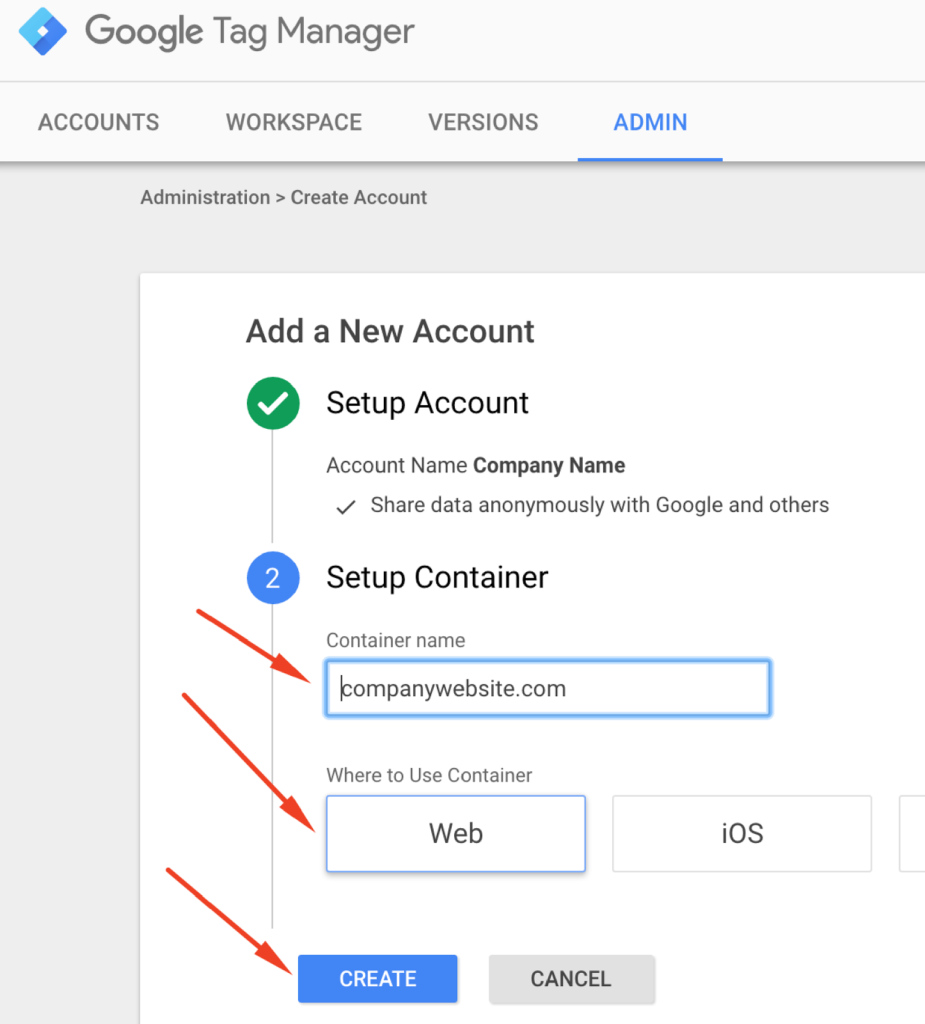Open the ACCOUNTS tab
This screenshot has width=925, height=1024.
pos(99,122)
